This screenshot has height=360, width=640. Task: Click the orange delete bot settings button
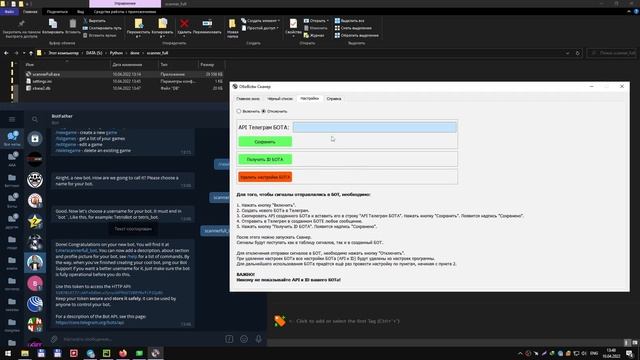(265, 177)
